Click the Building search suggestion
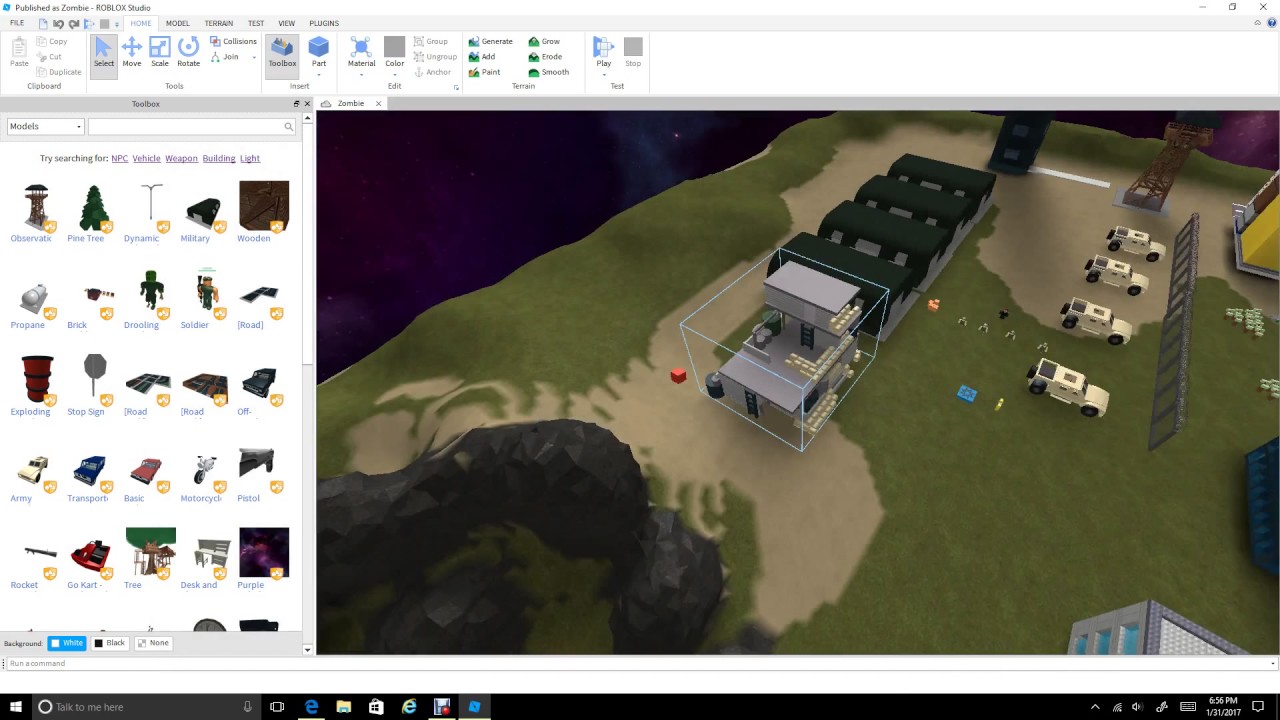Image resolution: width=1280 pixels, height=720 pixels. (219, 158)
